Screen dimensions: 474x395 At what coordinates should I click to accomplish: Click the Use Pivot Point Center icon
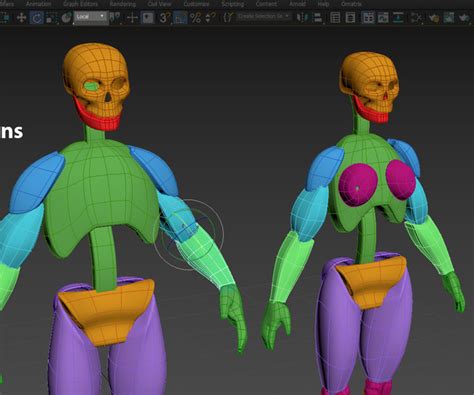[x=115, y=17]
